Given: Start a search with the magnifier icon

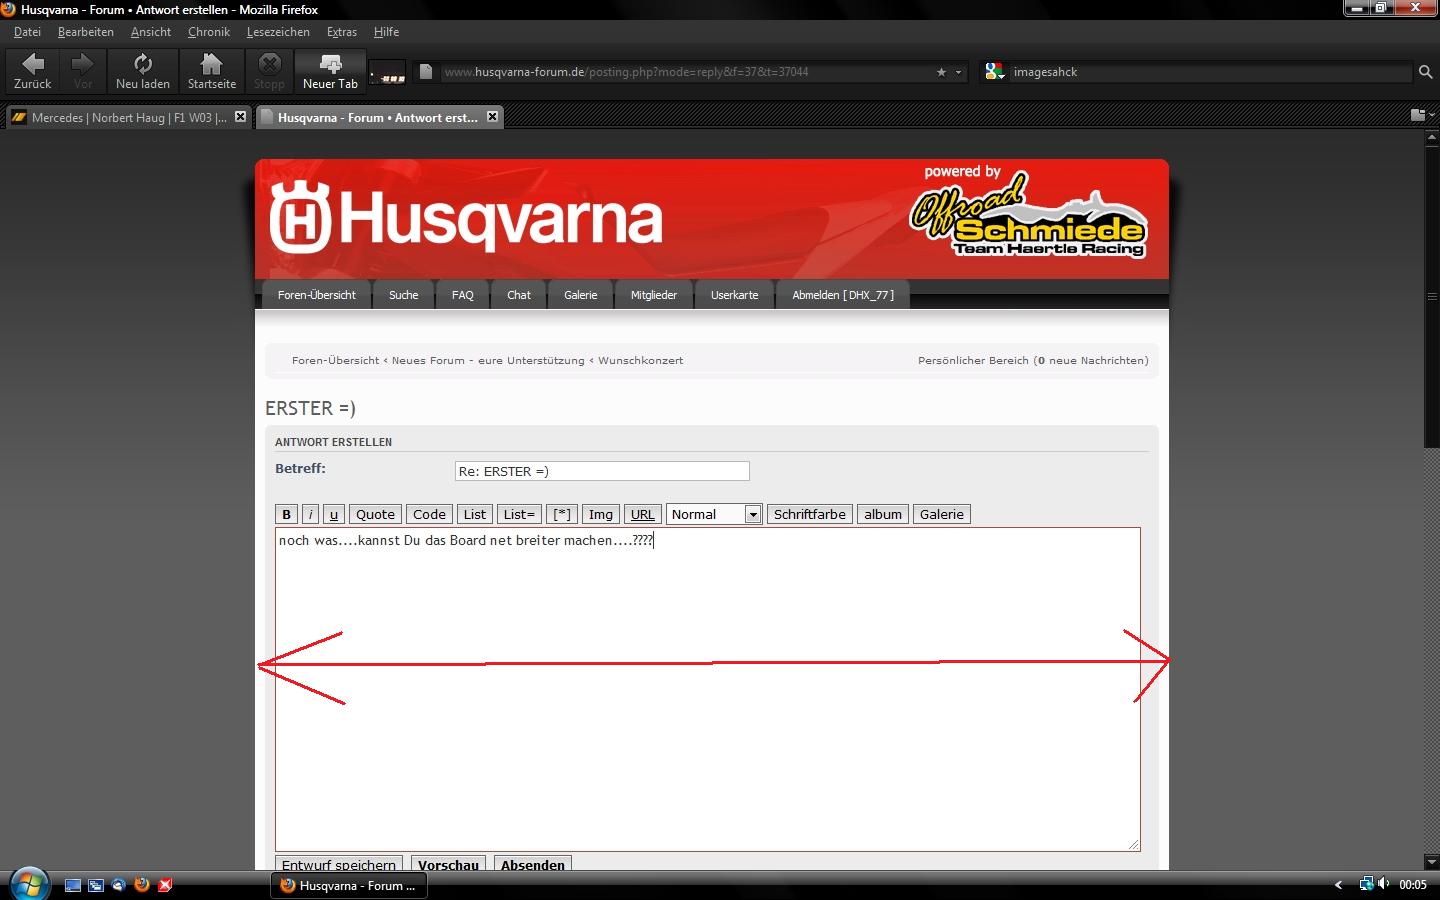Looking at the screenshot, I should tap(1425, 71).
